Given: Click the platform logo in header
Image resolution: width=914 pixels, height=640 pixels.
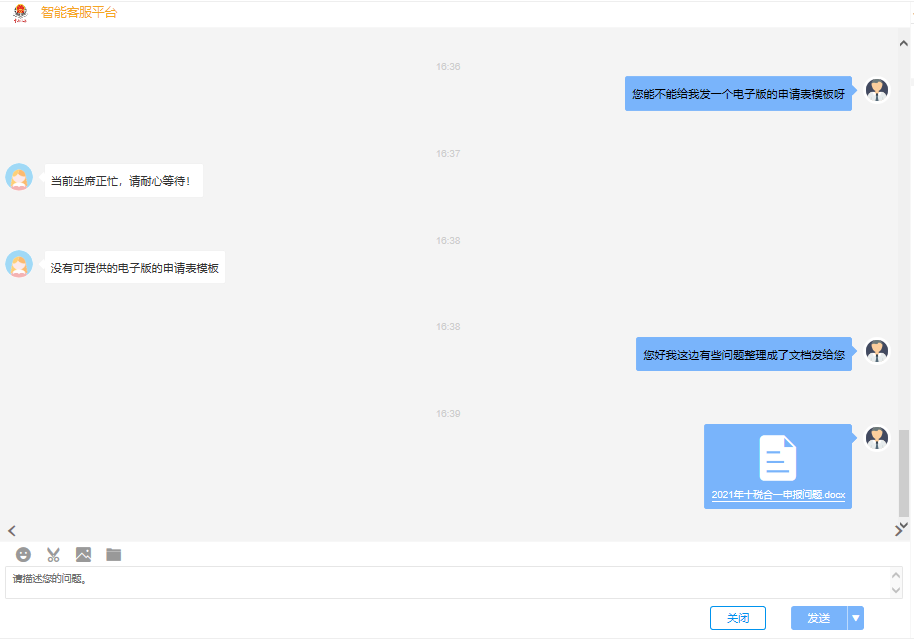Looking at the screenshot, I should [20, 13].
